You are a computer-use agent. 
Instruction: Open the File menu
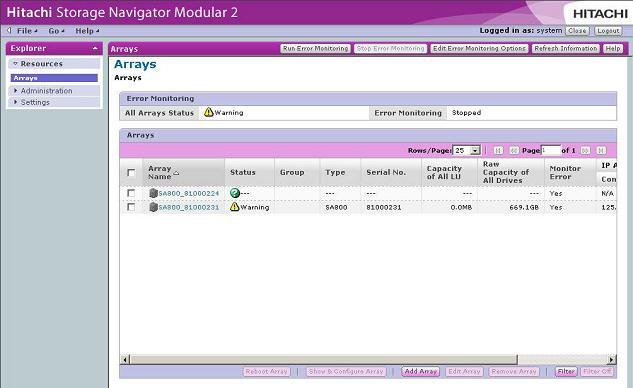point(27,31)
